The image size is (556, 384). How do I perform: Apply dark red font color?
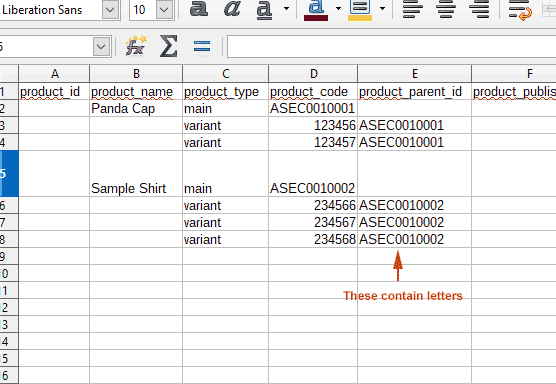point(316,10)
